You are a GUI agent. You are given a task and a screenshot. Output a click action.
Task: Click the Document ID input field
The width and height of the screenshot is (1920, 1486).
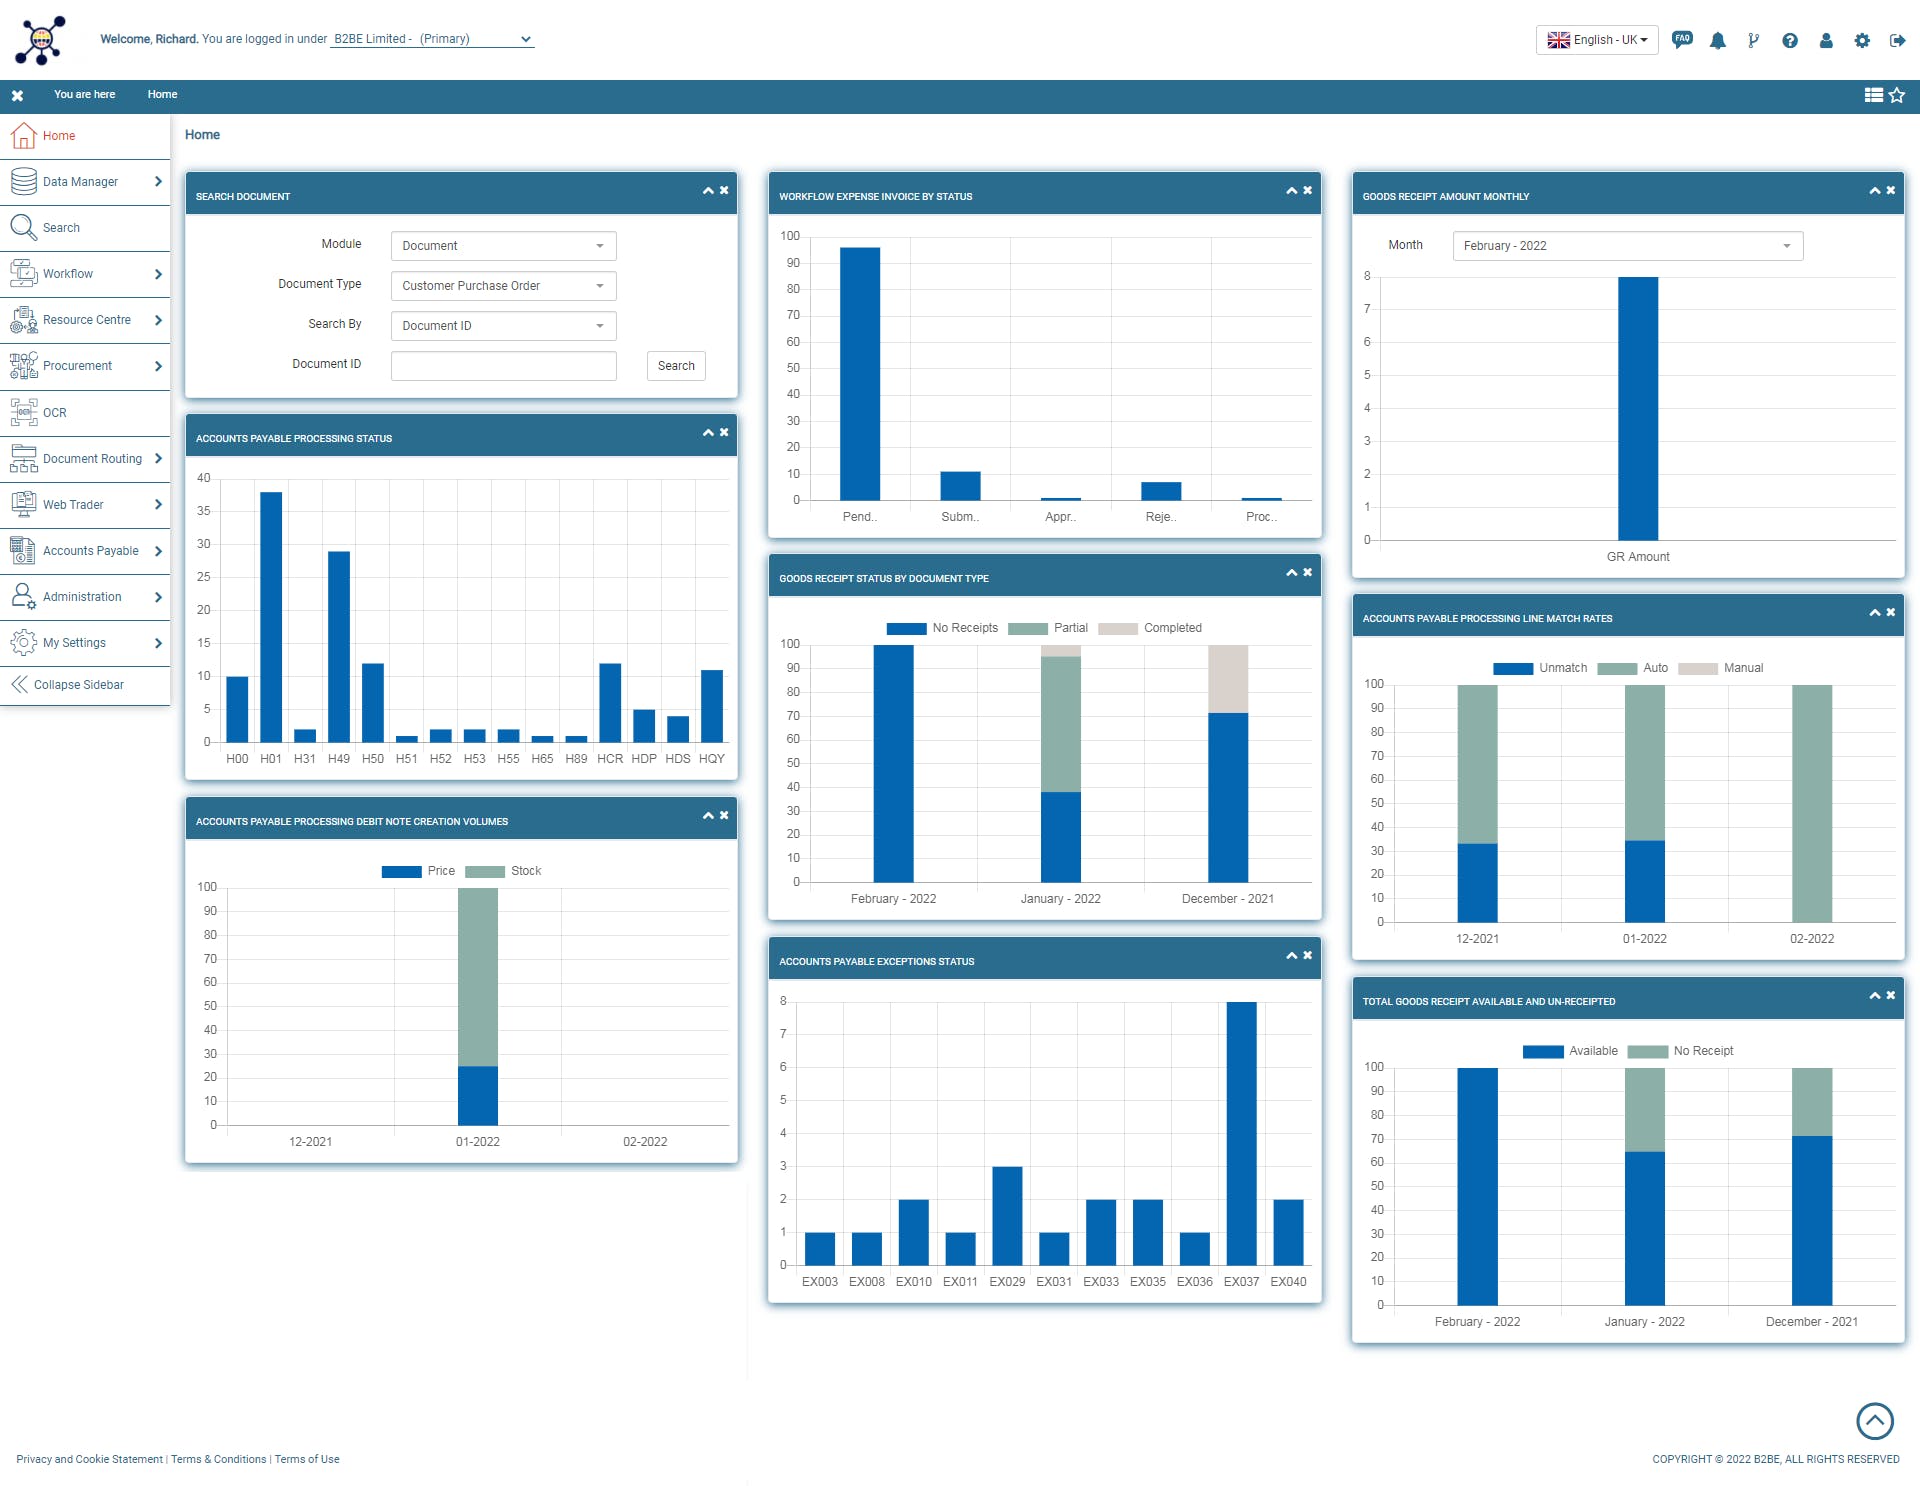(x=503, y=366)
